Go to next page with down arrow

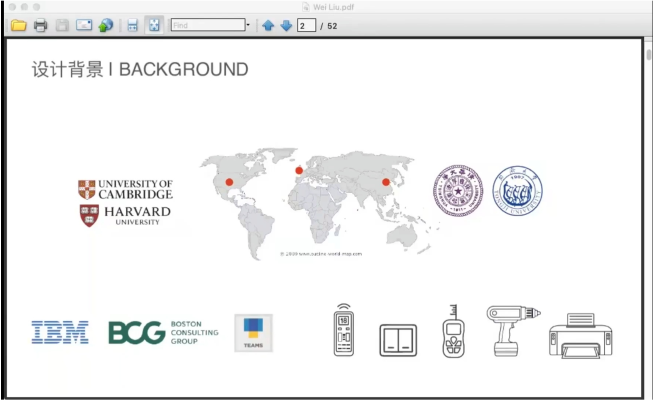pyautogui.click(x=286, y=25)
